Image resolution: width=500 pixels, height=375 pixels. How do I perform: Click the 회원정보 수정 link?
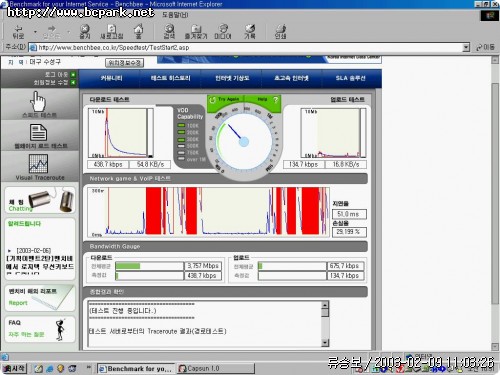point(54,82)
